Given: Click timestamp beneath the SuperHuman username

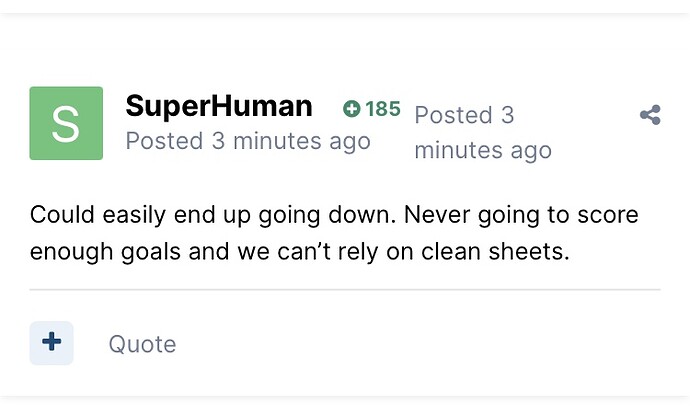Looking at the screenshot, I should click(248, 141).
